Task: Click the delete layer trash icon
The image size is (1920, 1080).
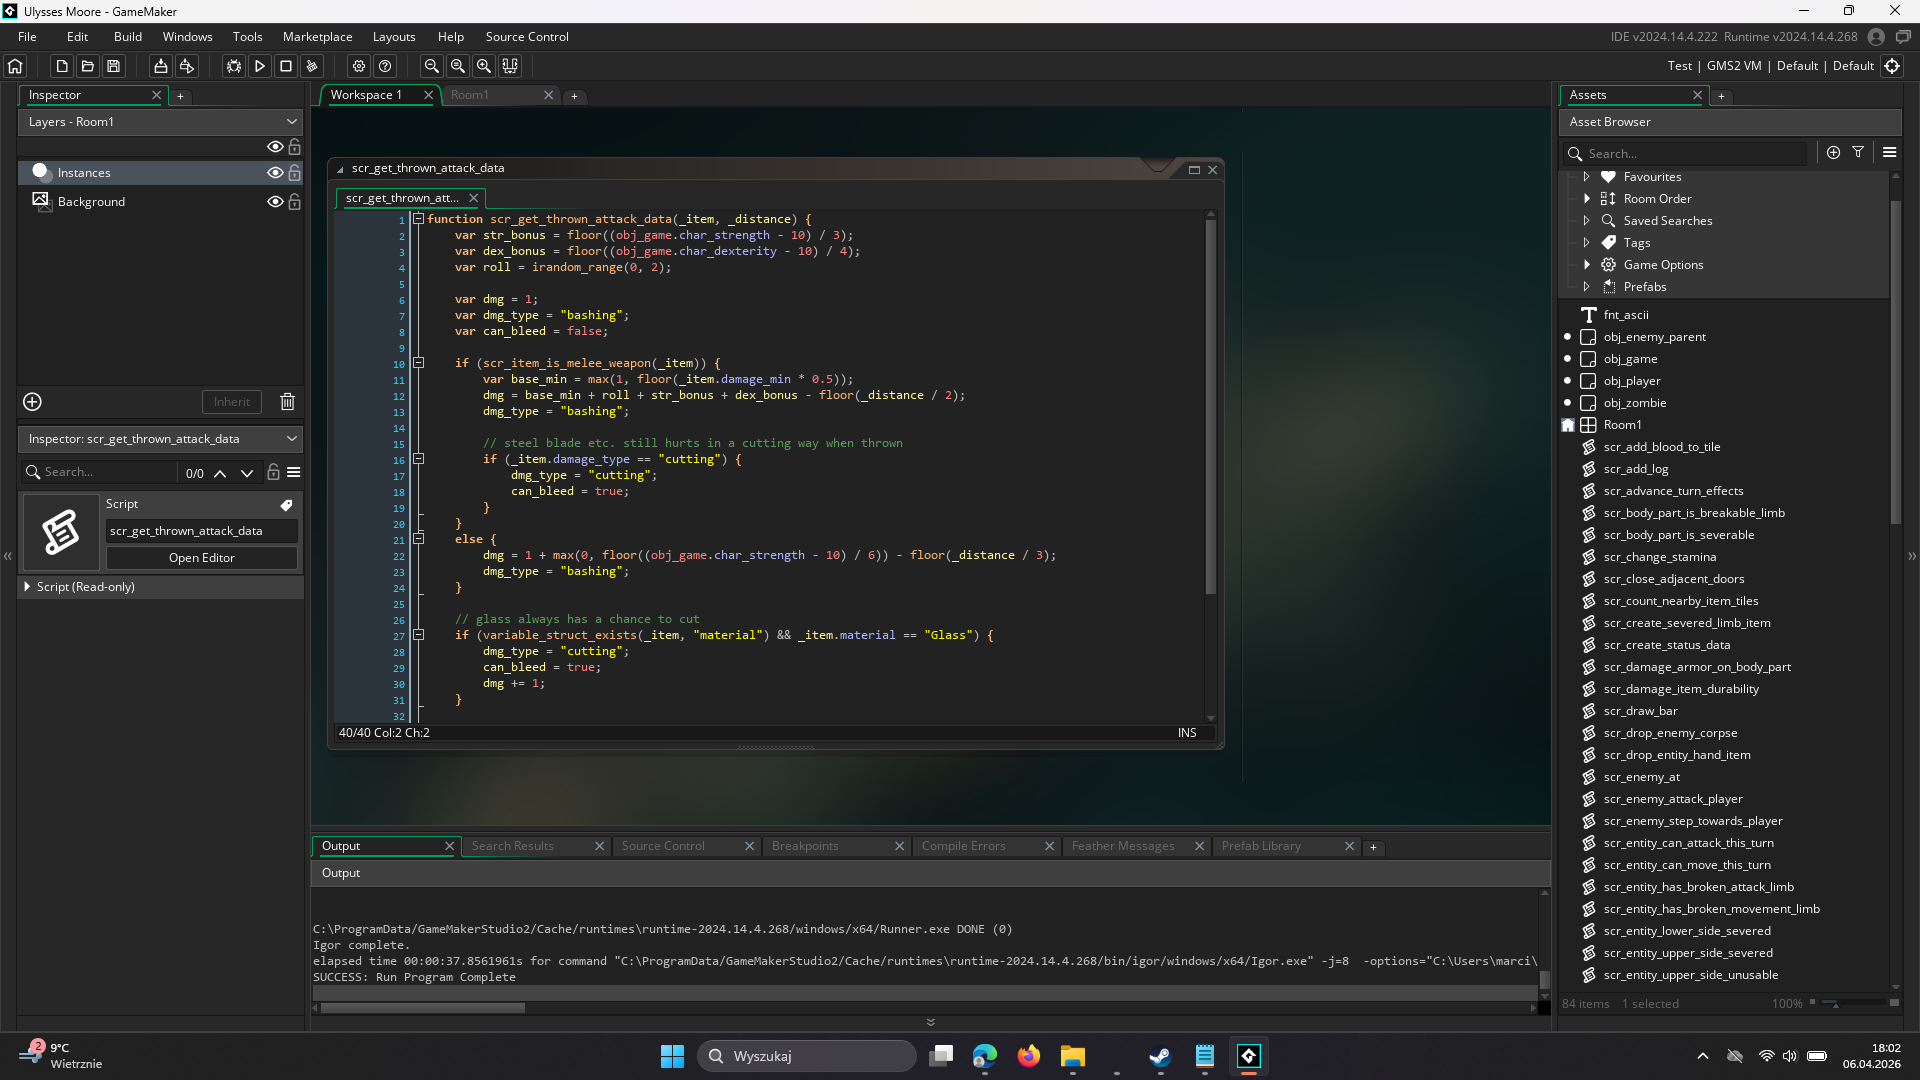Action: 287,402
